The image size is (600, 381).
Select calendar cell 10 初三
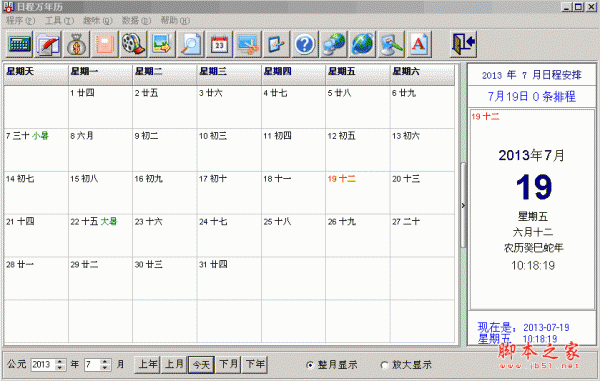229,150
